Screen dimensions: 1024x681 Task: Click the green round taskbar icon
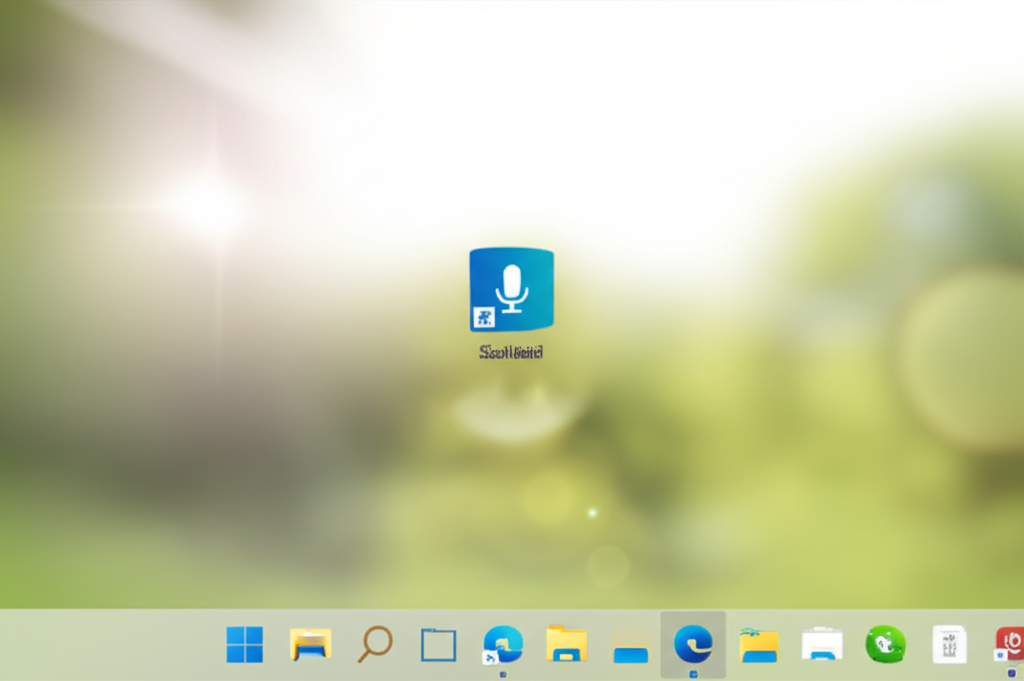(x=885, y=644)
